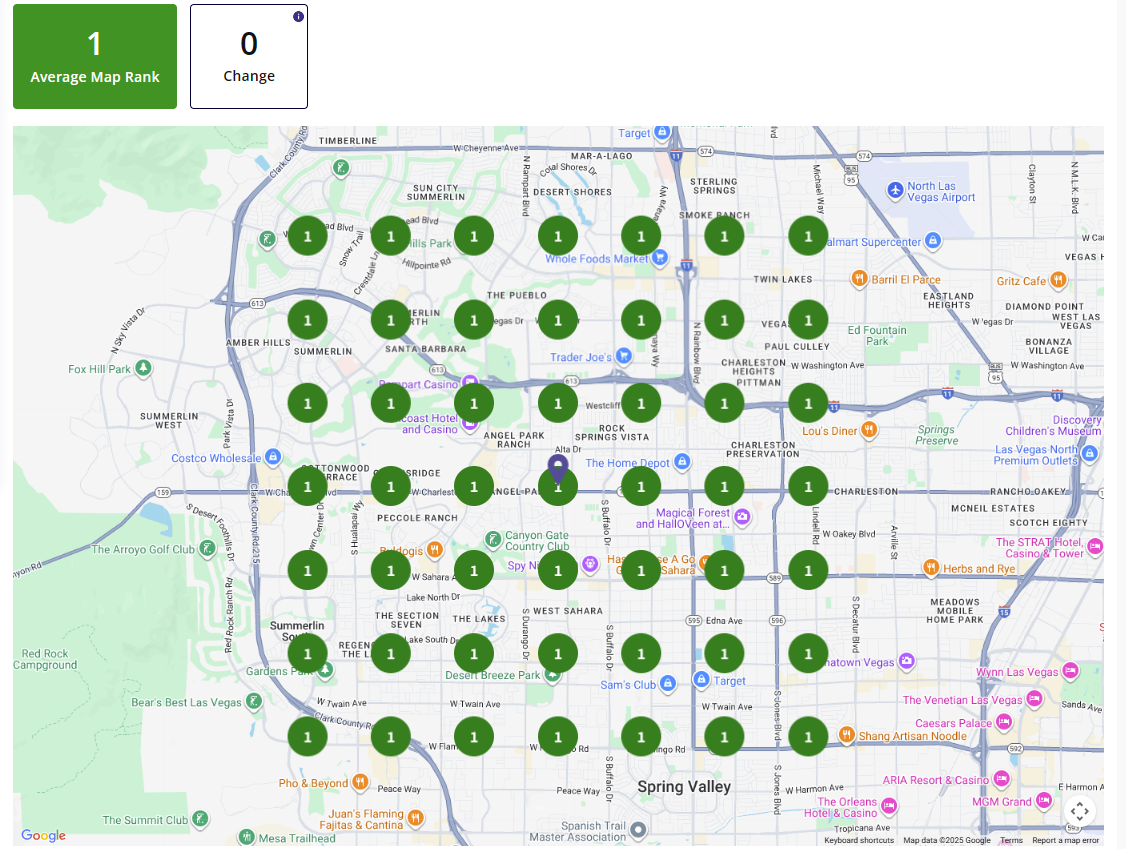Click the info icon on Change card
The image size is (1126, 849).
298,17
